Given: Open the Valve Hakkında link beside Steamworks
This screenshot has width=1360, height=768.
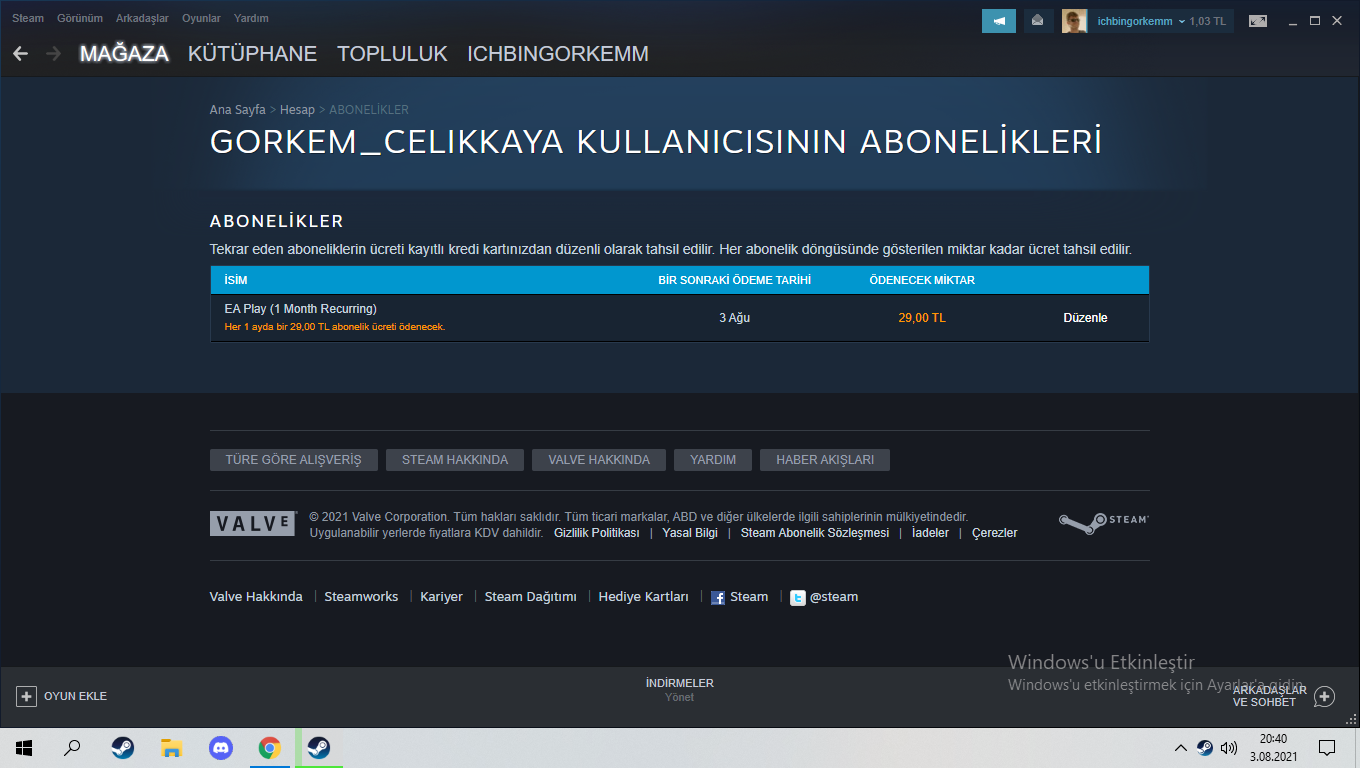Looking at the screenshot, I should [256, 597].
